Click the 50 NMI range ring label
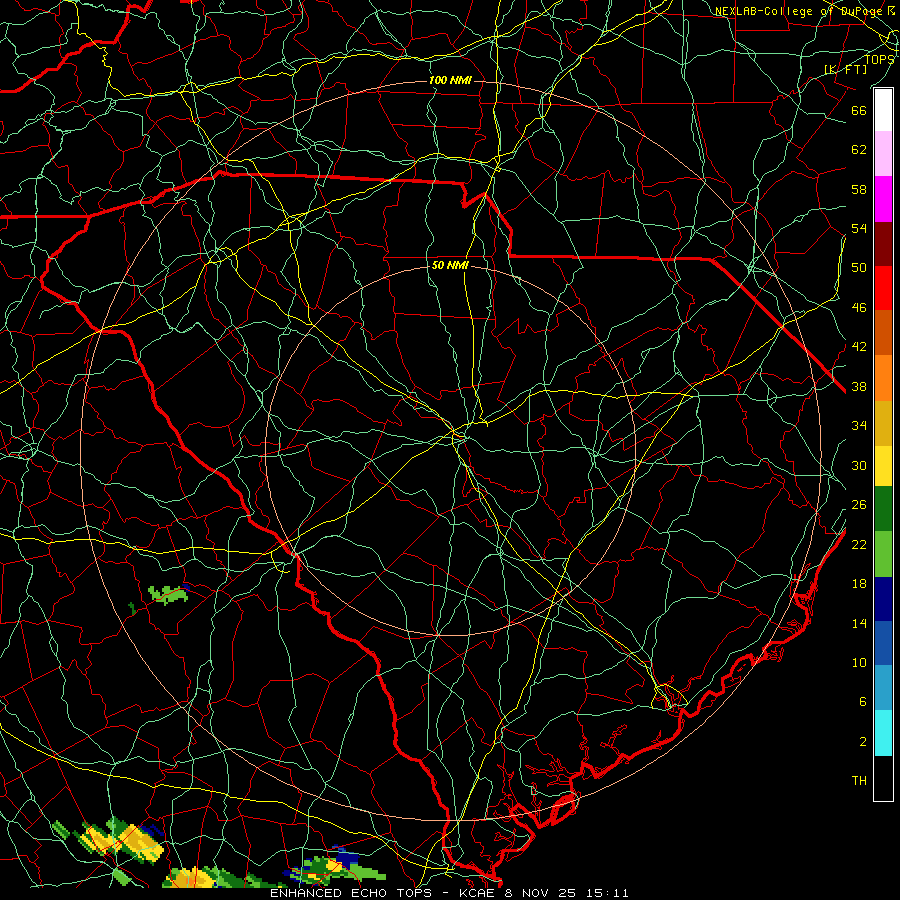The width and height of the screenshot is (900, 900). (x=450, y=265)
